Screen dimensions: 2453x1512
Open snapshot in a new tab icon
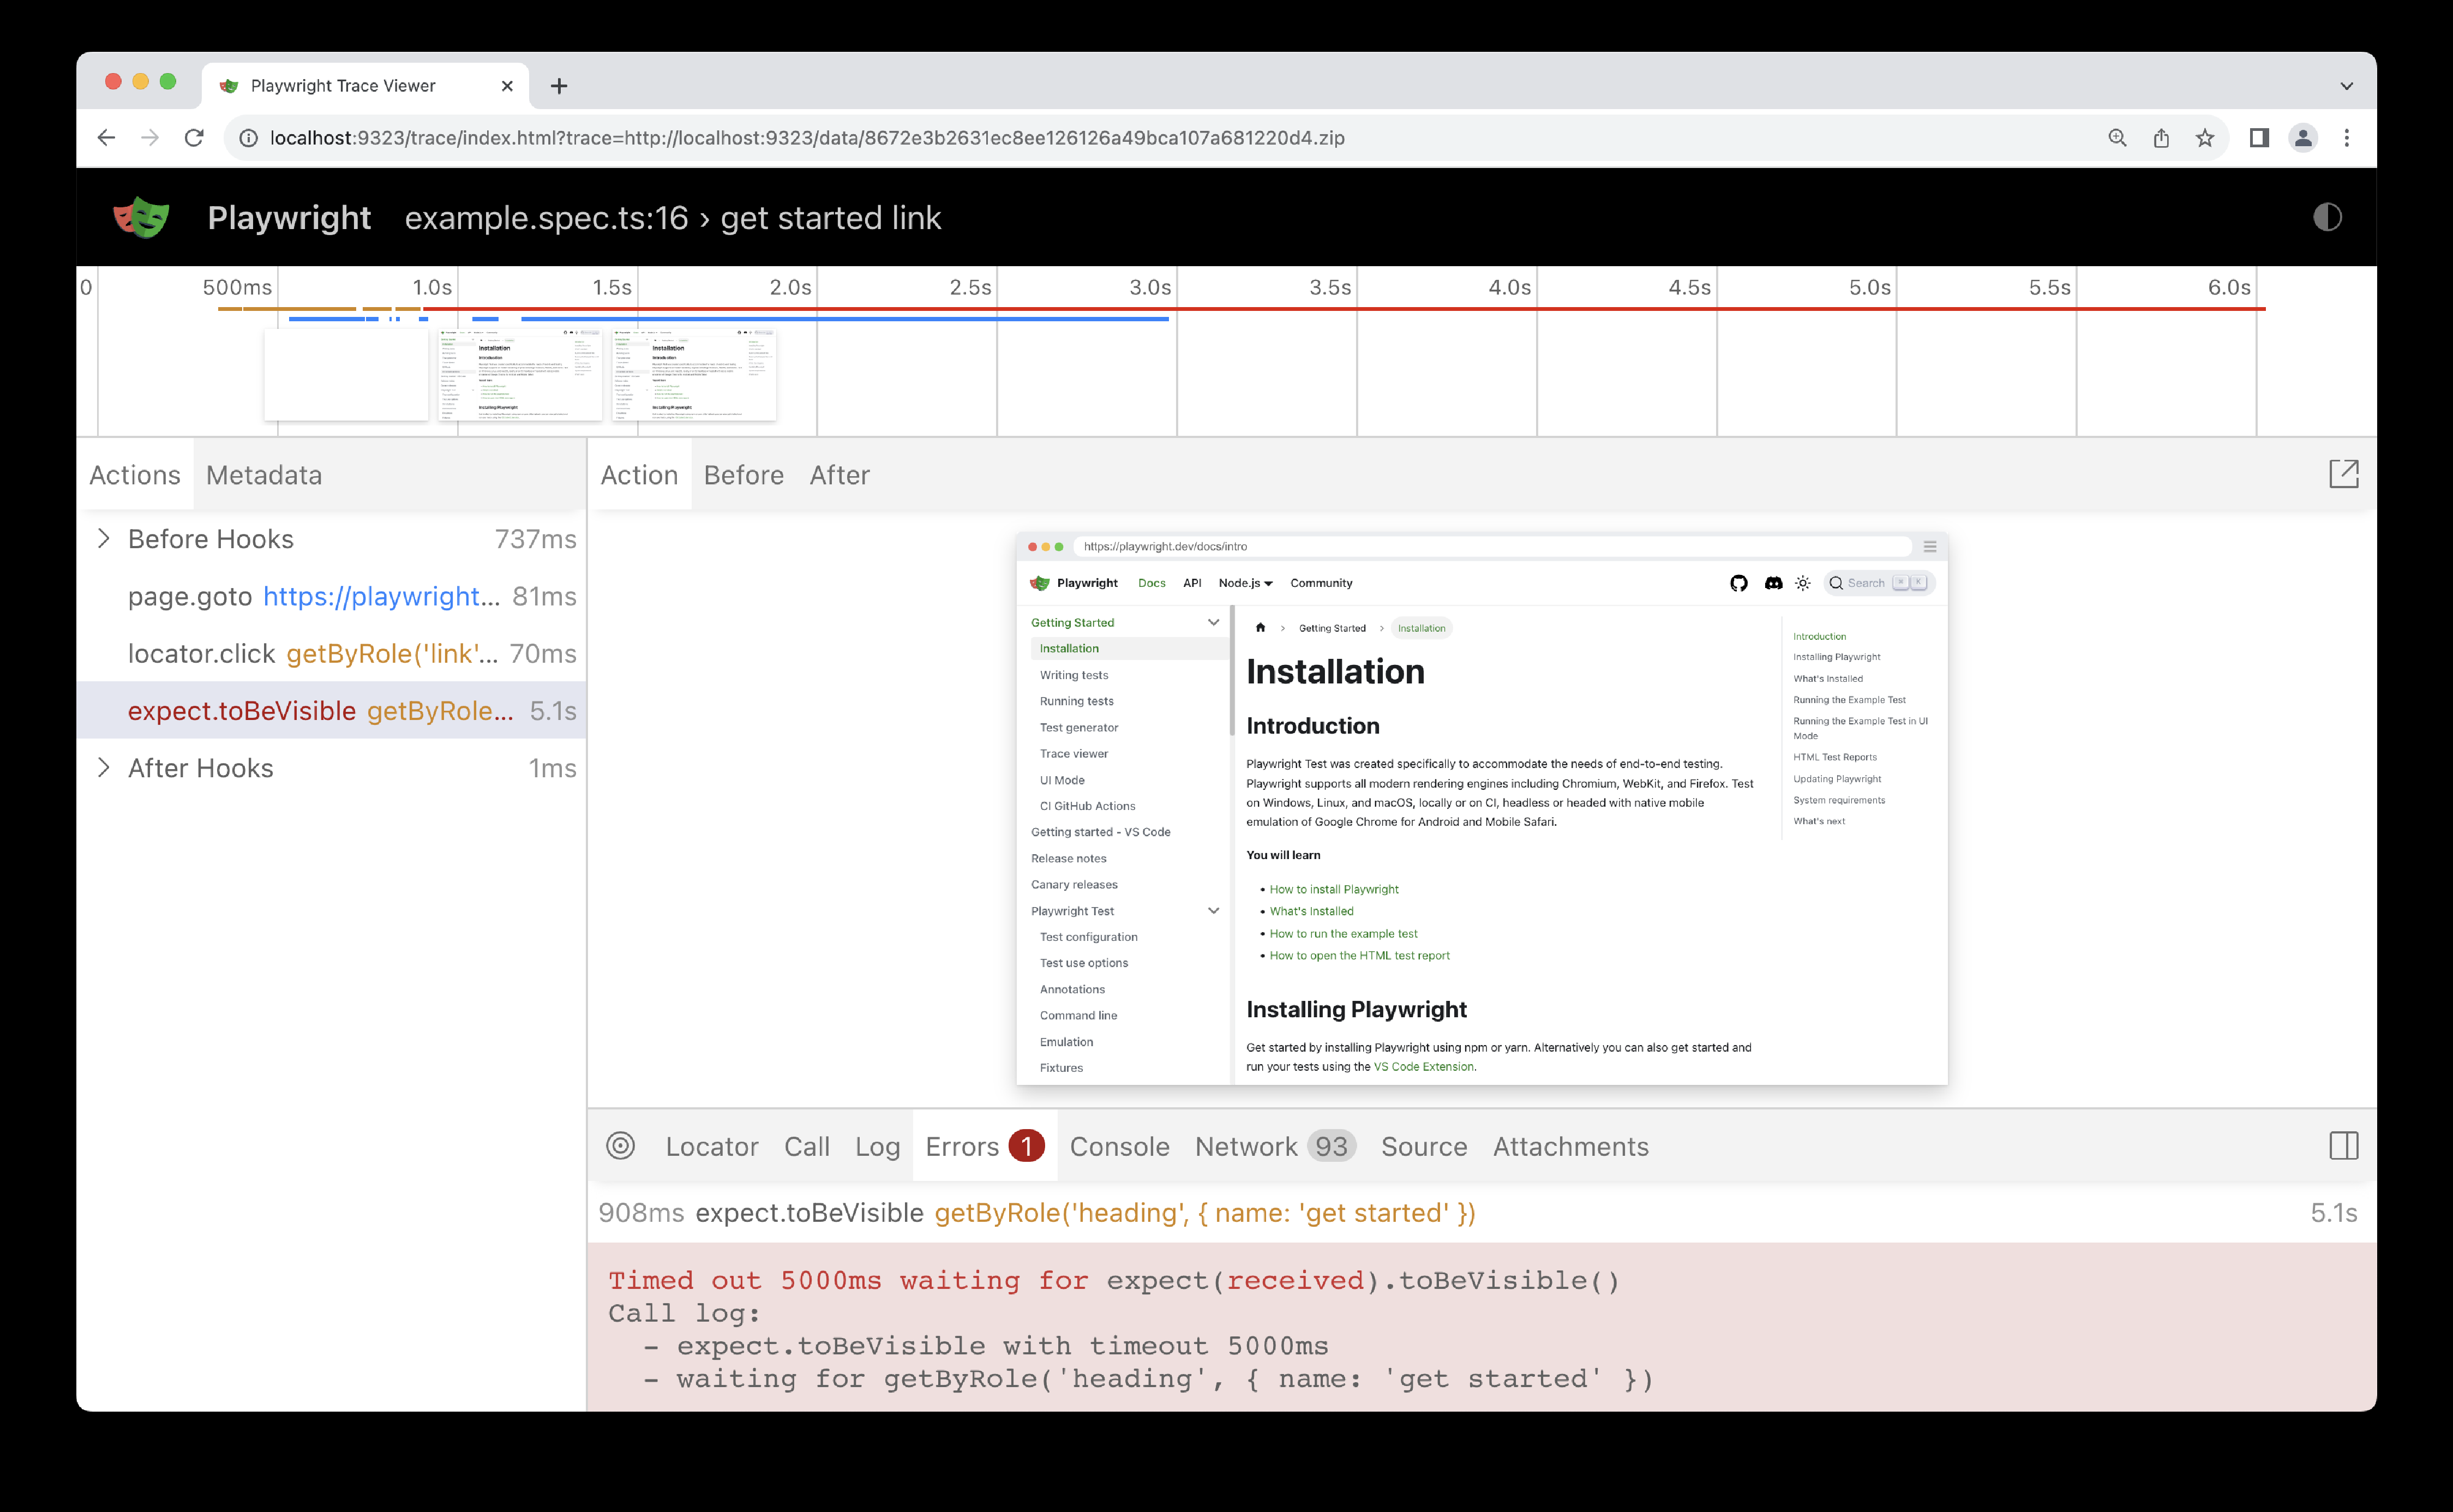click(x=2343, y=474)
